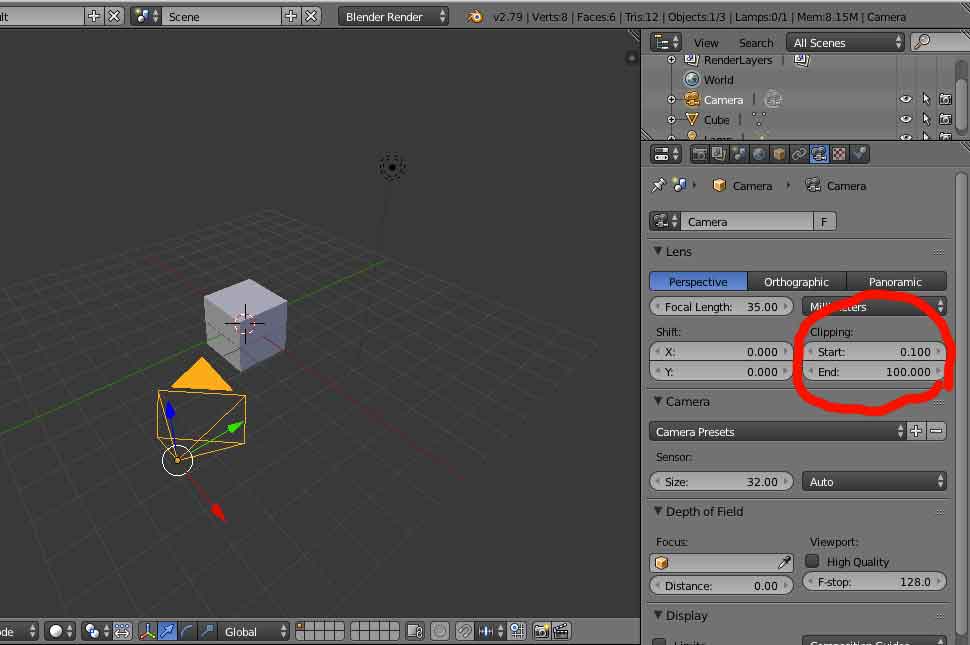This screenshot has width=970, height=645.
Task: Expand the RenderLayers tree item
Action: (671, 60)
